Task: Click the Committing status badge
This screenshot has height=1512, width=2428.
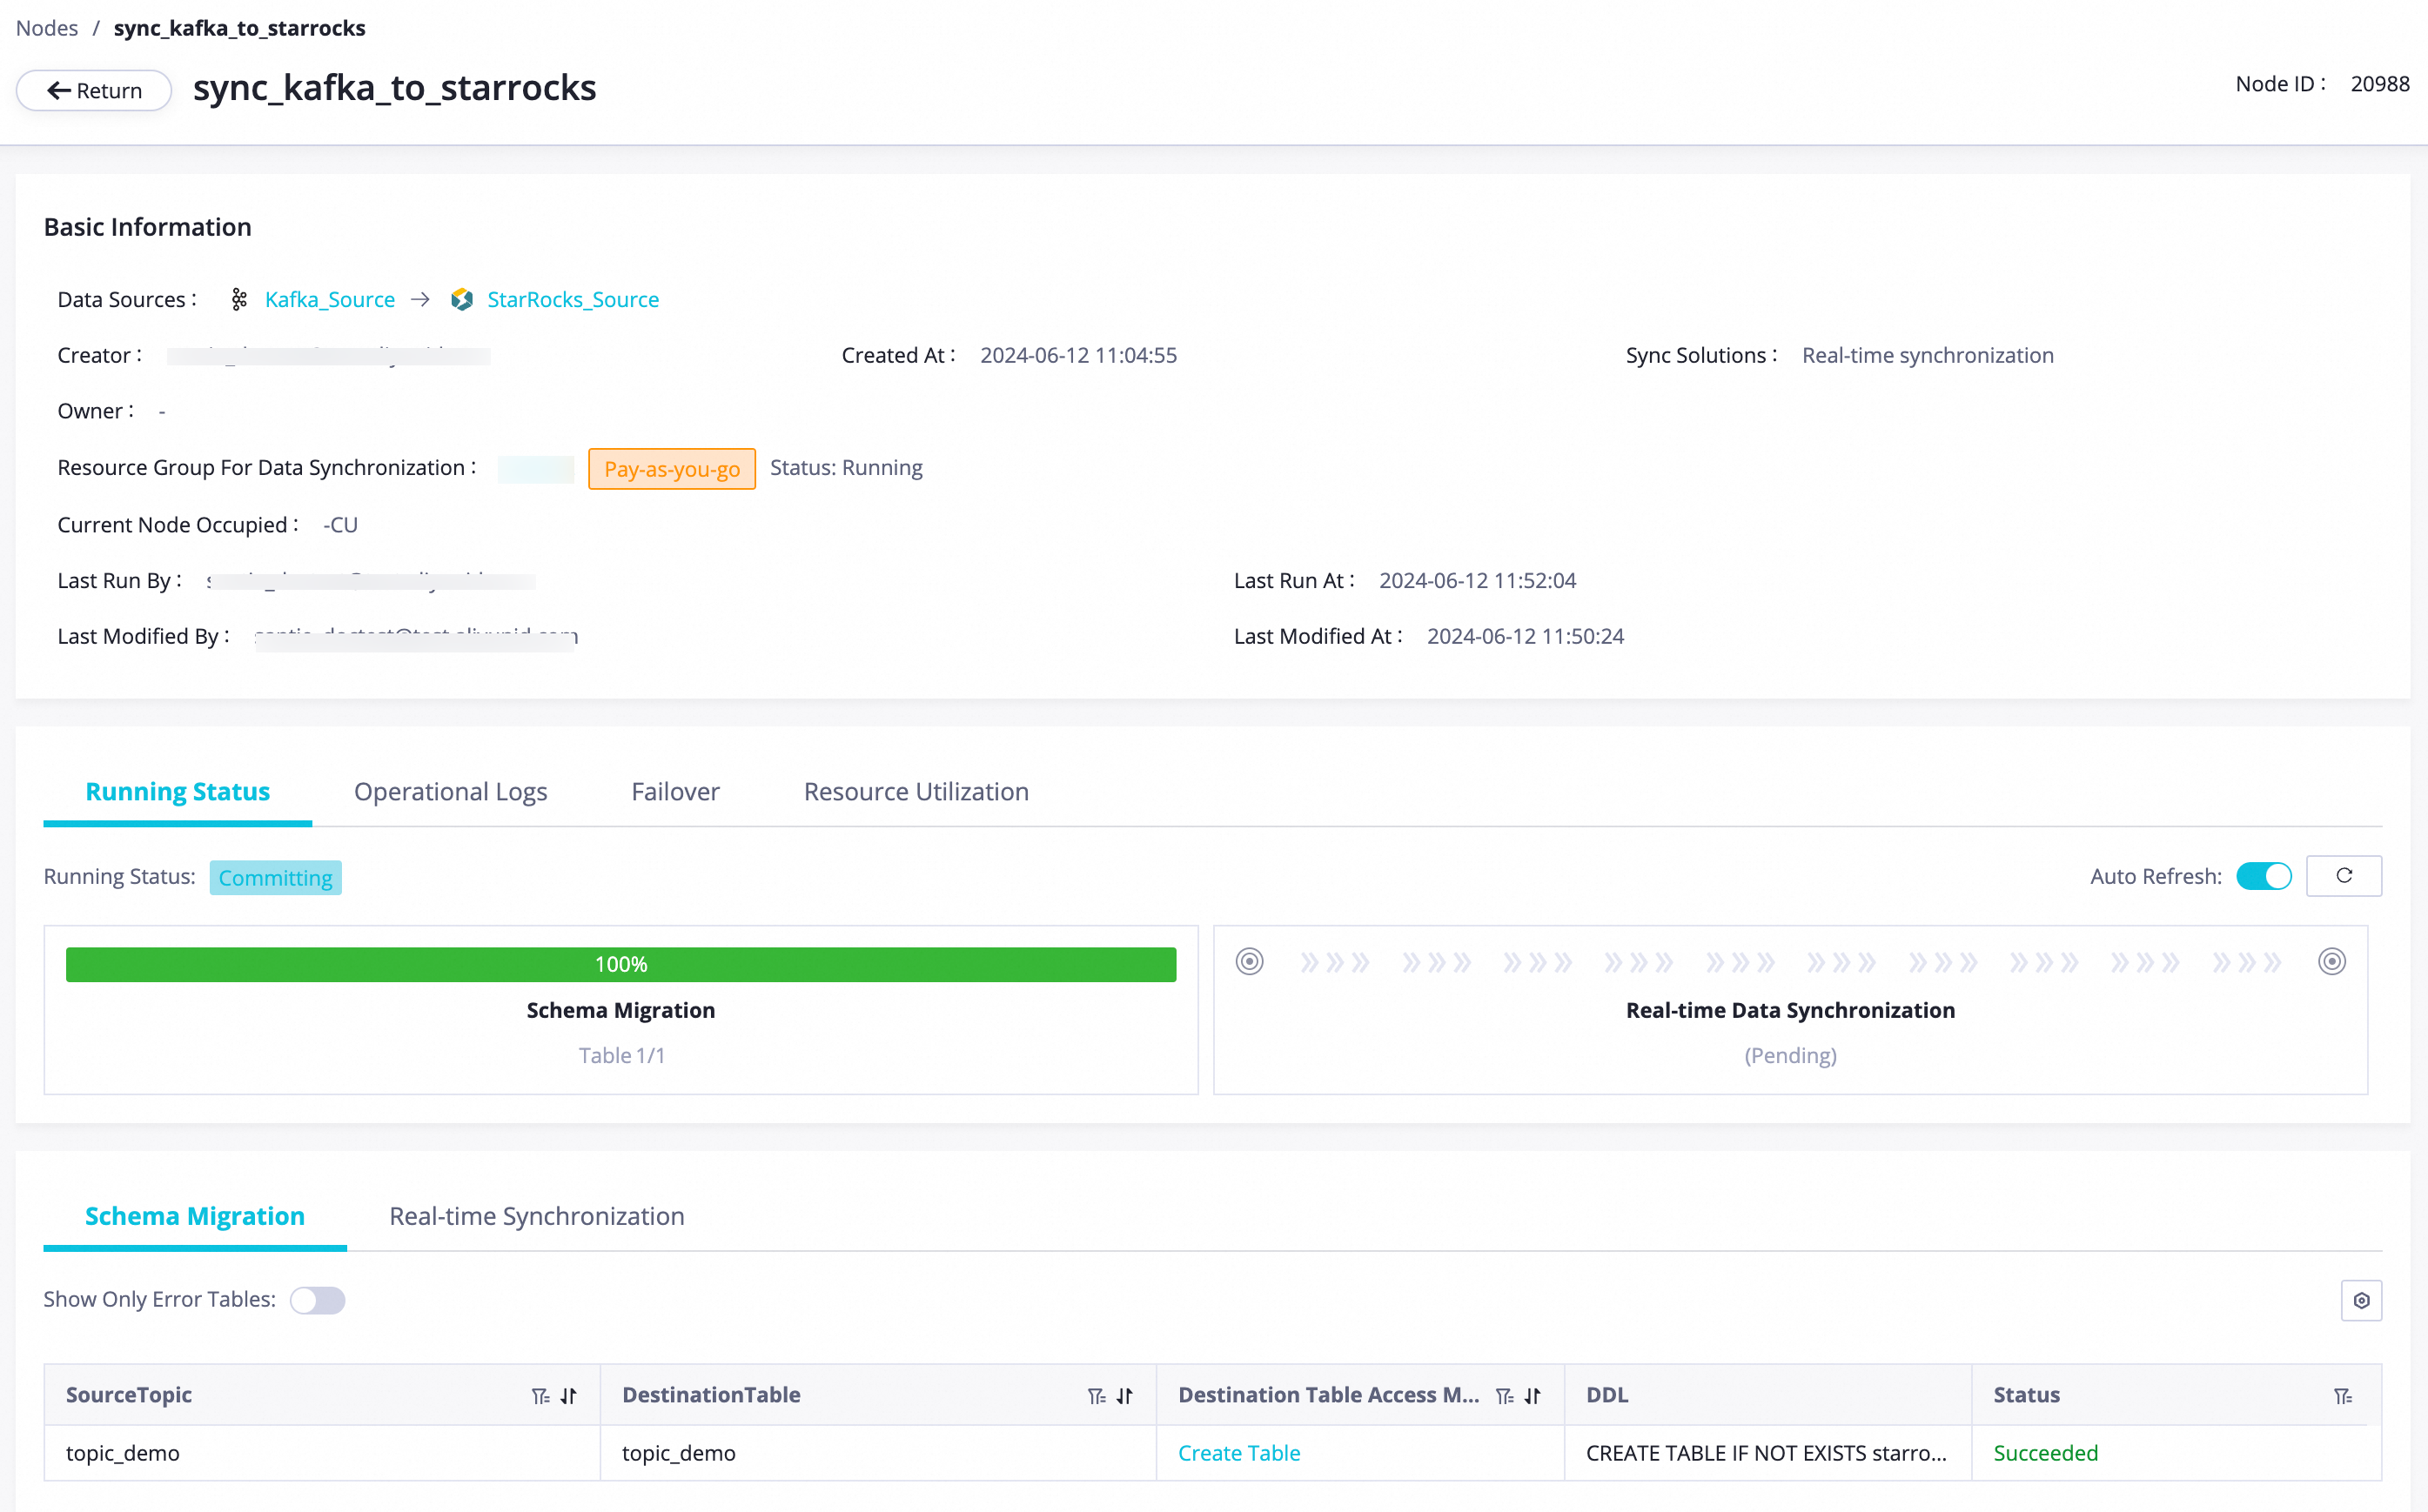Action: (x=275, y=877)
